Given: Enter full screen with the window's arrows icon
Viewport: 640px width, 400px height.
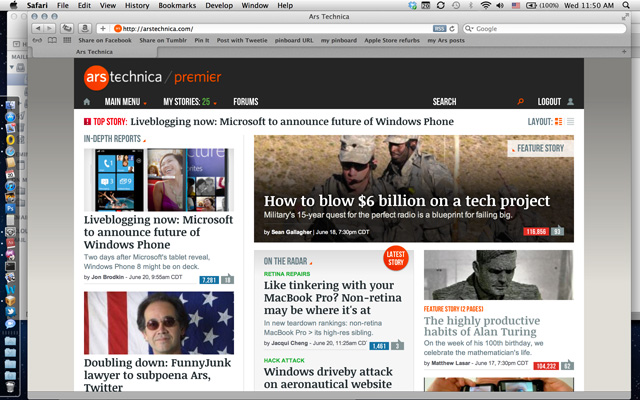Looking at the screenshot, I should pos(625,17).
